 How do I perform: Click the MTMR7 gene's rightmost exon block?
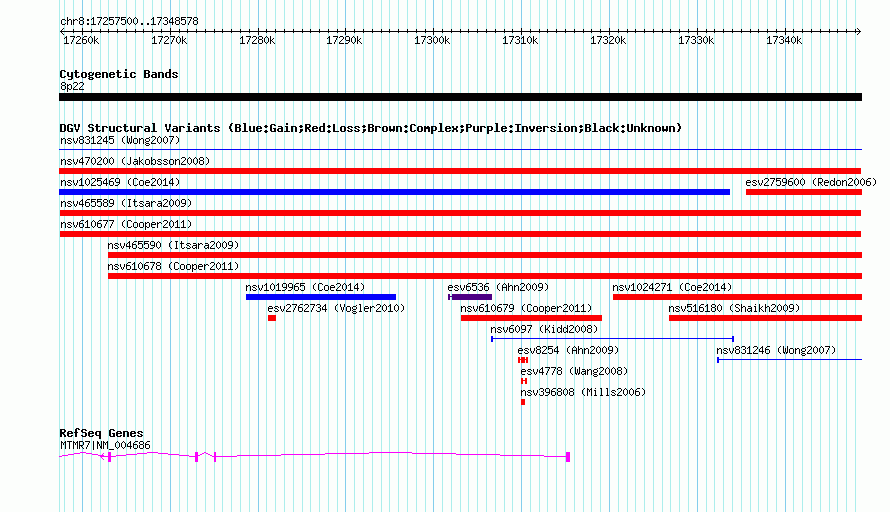coord(568,456)
